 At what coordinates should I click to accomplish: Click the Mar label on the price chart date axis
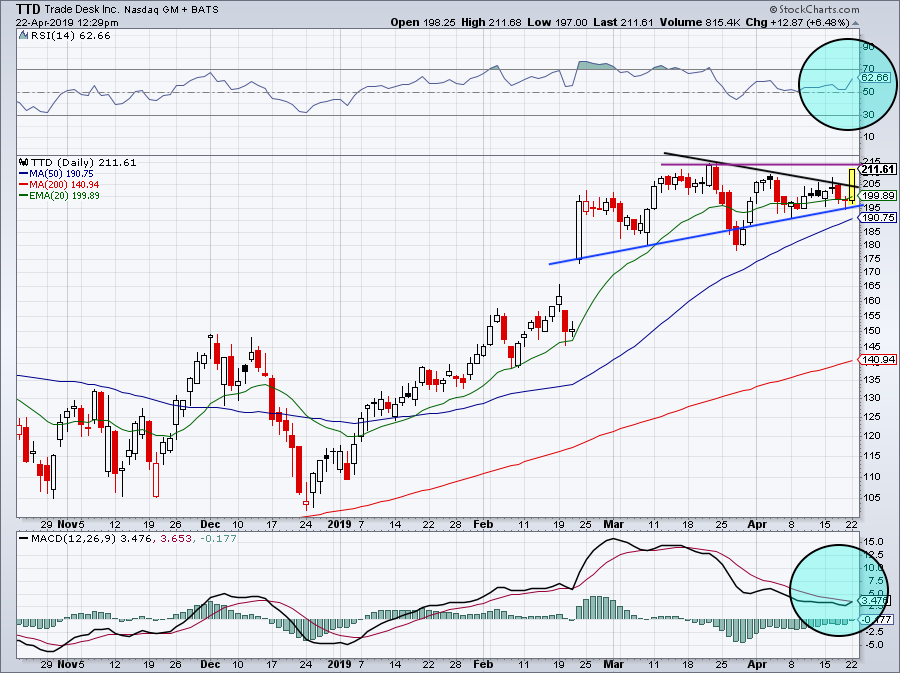[614, 524]
